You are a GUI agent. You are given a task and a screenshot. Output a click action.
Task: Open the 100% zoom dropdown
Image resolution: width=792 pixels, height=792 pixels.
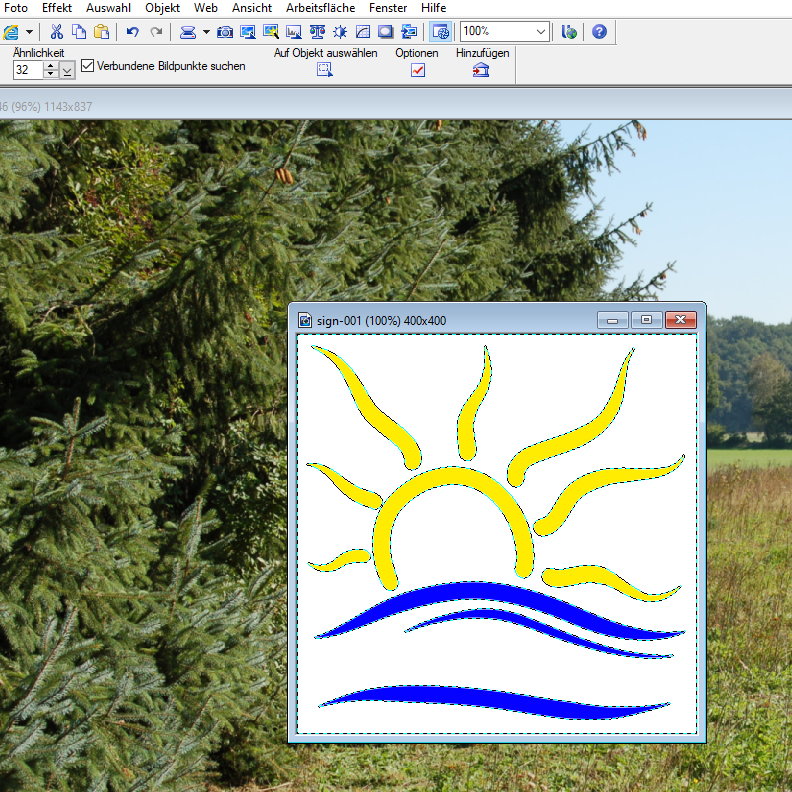click(541, 32)
